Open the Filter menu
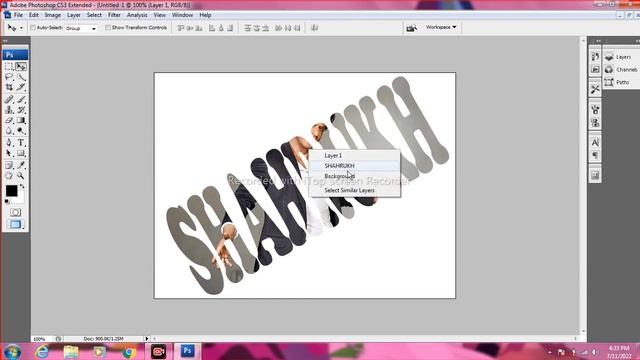Screen dimensions: 640x360 pos(114,15)
